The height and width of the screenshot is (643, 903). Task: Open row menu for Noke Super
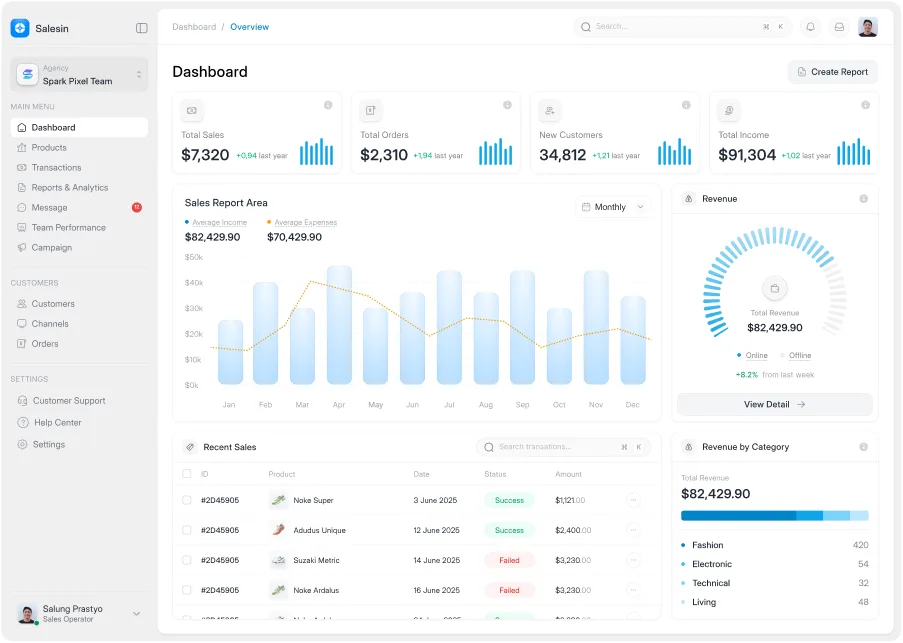pyautogui.click(x=633, y=500)
